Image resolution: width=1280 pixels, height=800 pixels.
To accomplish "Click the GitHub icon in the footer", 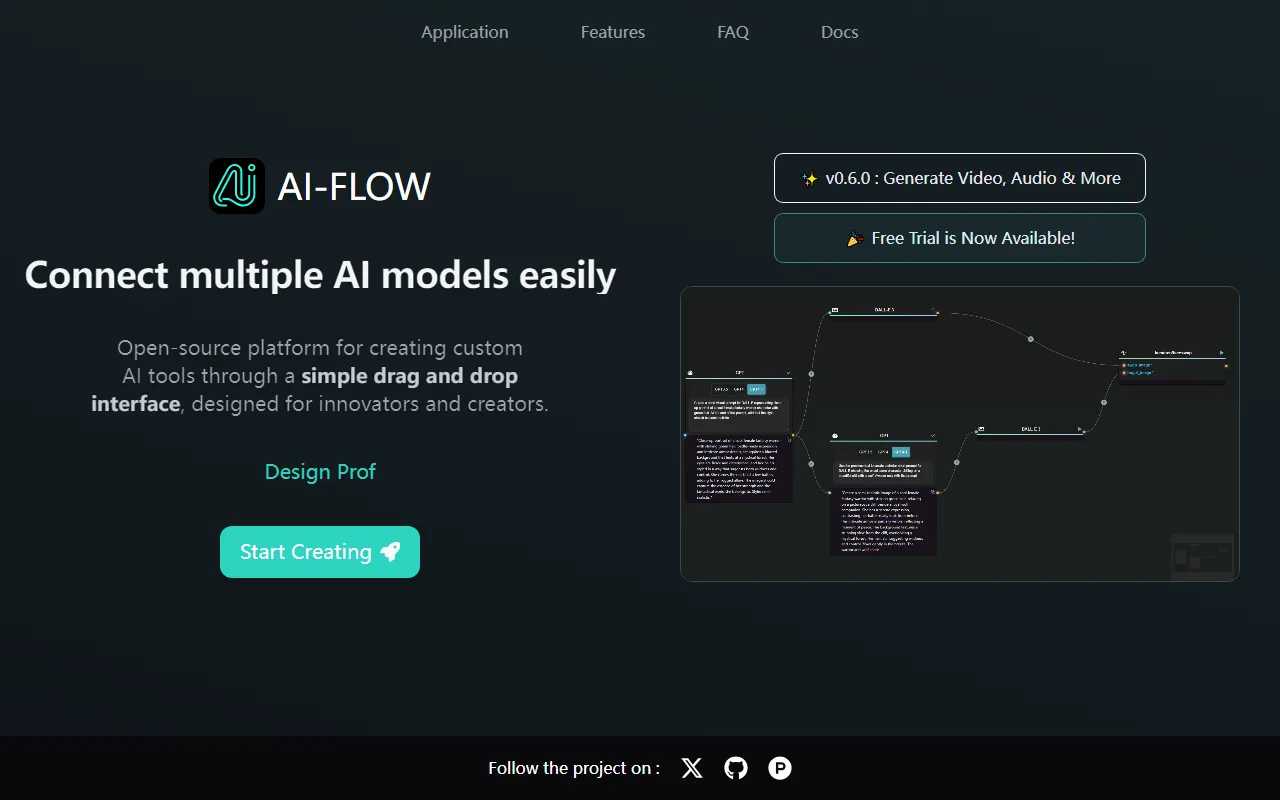I will click(x=735, y=767).
